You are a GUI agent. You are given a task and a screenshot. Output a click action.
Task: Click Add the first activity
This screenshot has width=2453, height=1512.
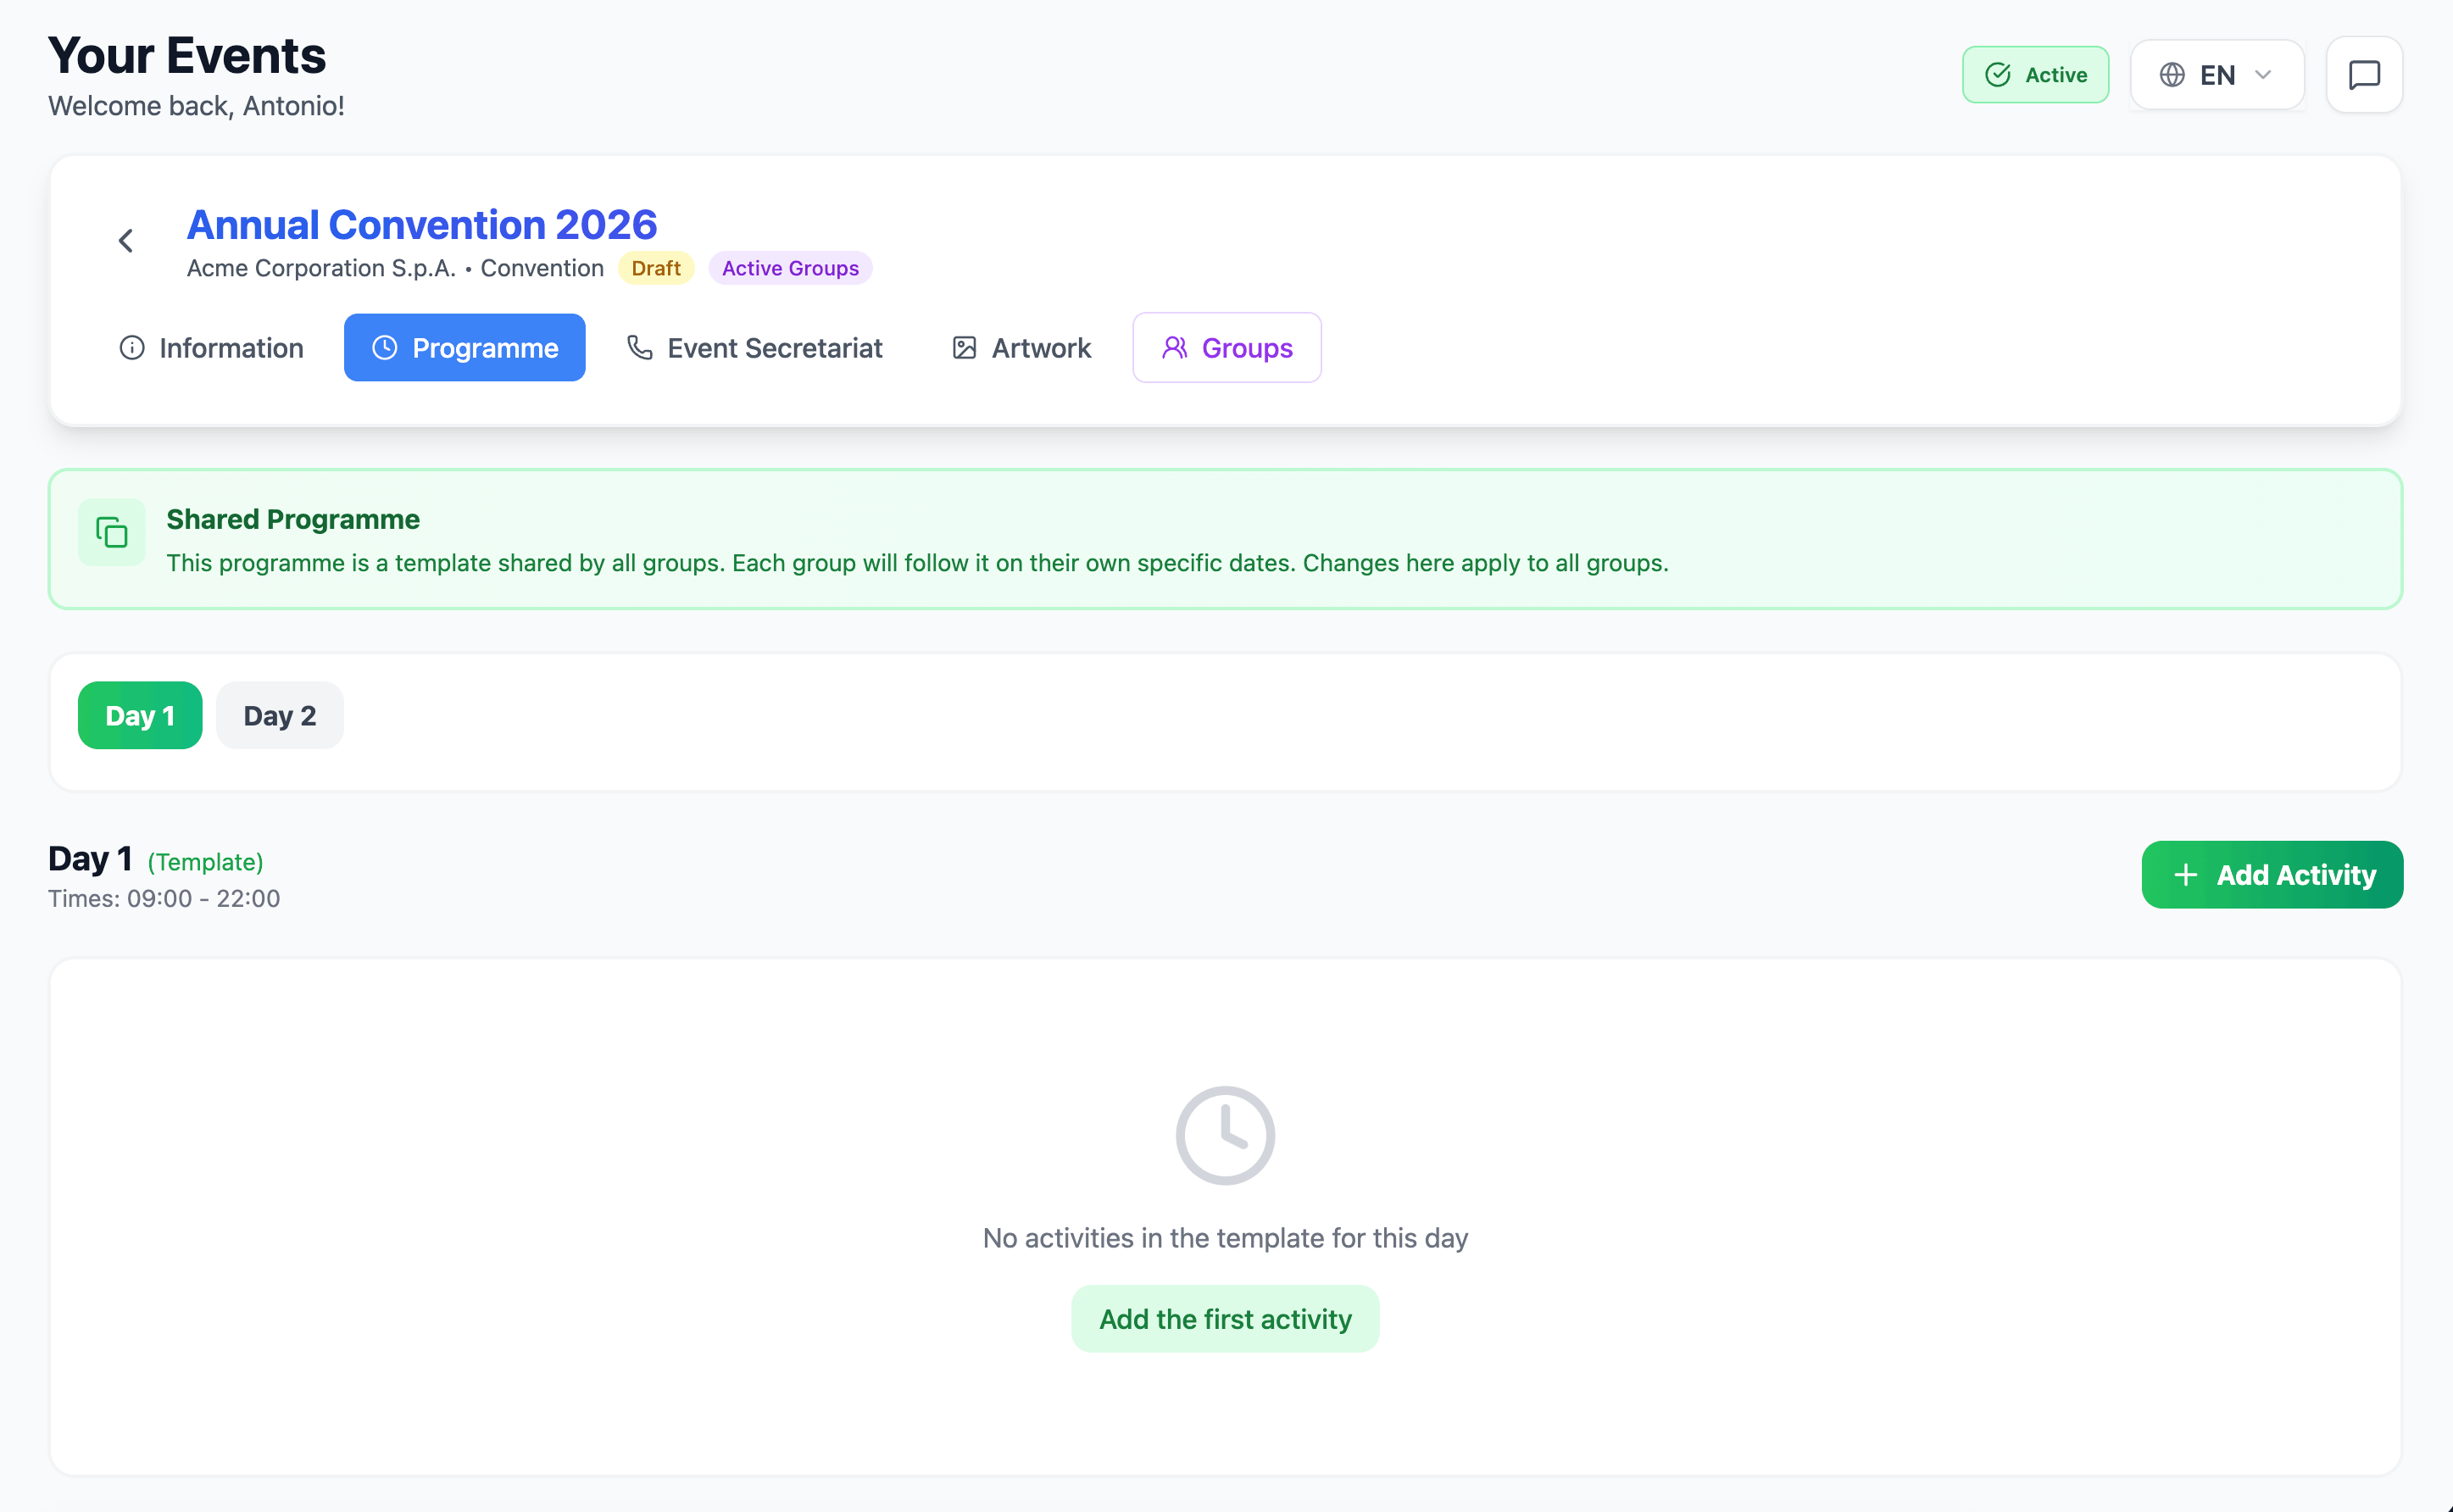pyautogui.click(x=1225, y=1319)
